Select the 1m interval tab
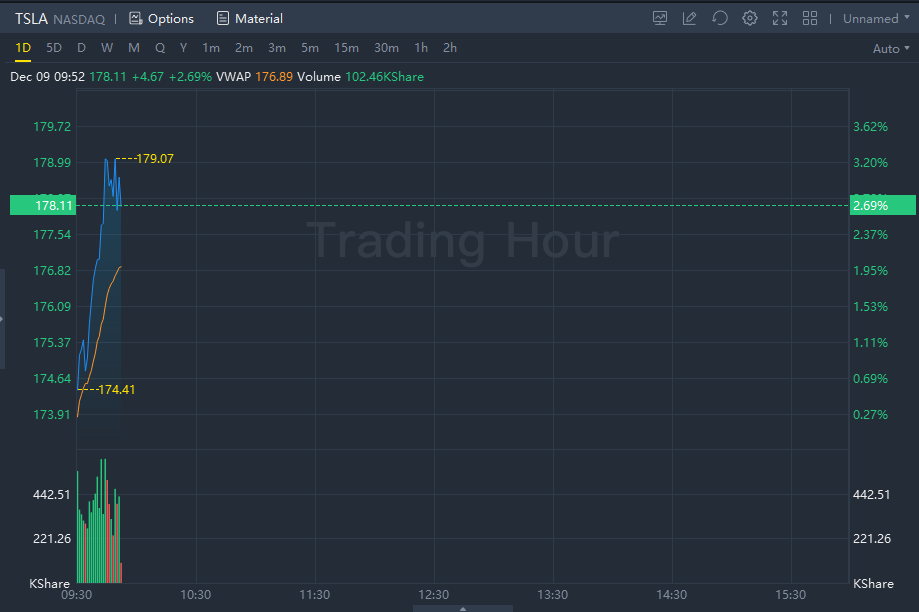 tap(211, 48)
